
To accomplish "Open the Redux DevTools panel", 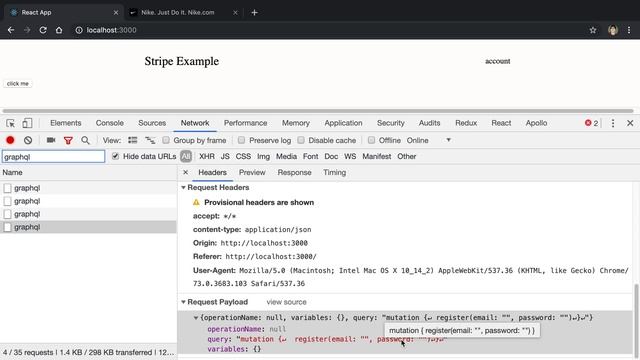I will click(x=466, y=123).
